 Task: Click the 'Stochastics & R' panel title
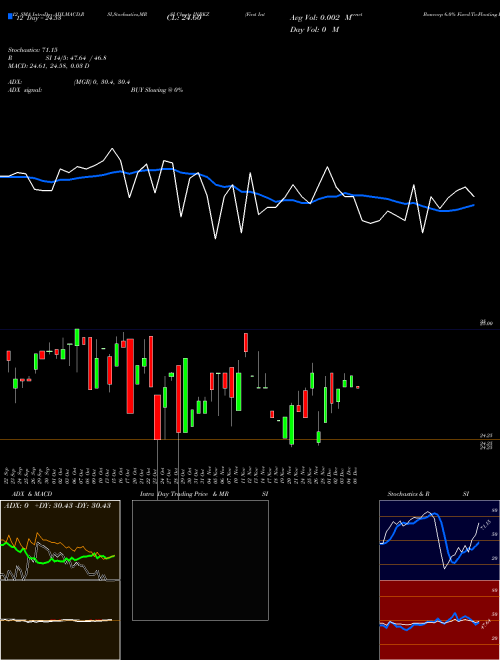point(408,494)
